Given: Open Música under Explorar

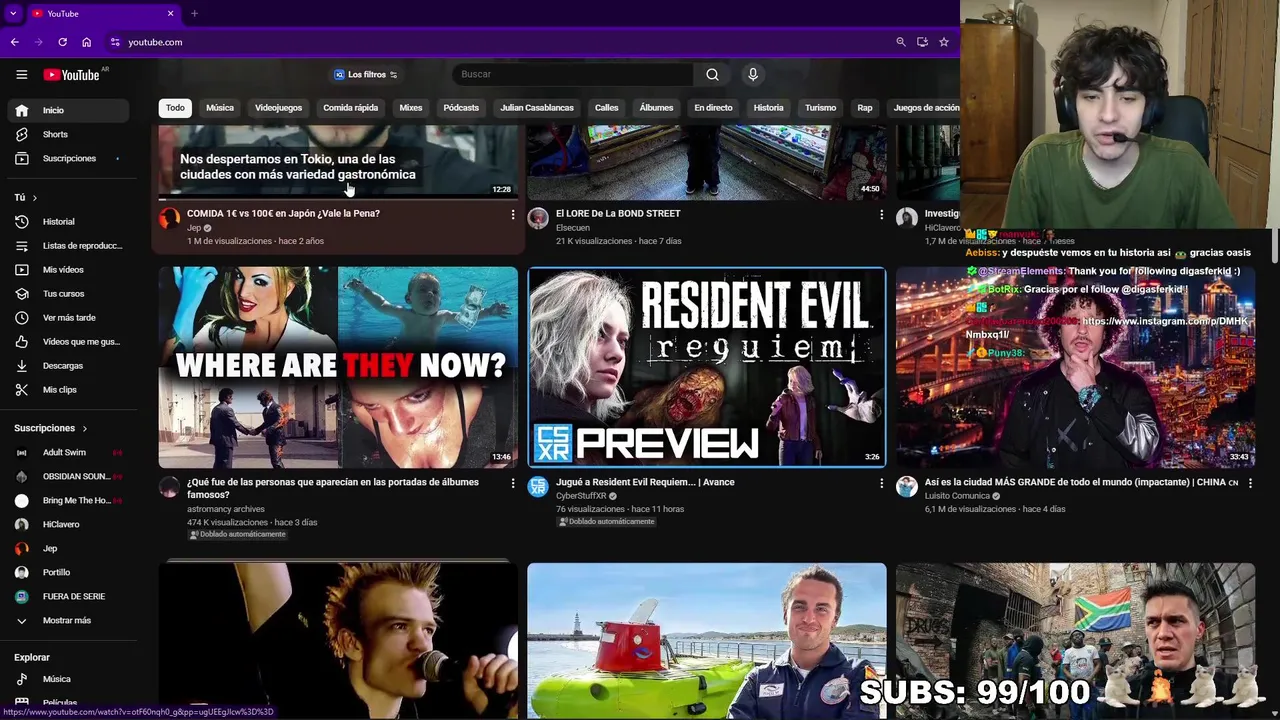Looking at the screenshot, I should pos(66,679).
